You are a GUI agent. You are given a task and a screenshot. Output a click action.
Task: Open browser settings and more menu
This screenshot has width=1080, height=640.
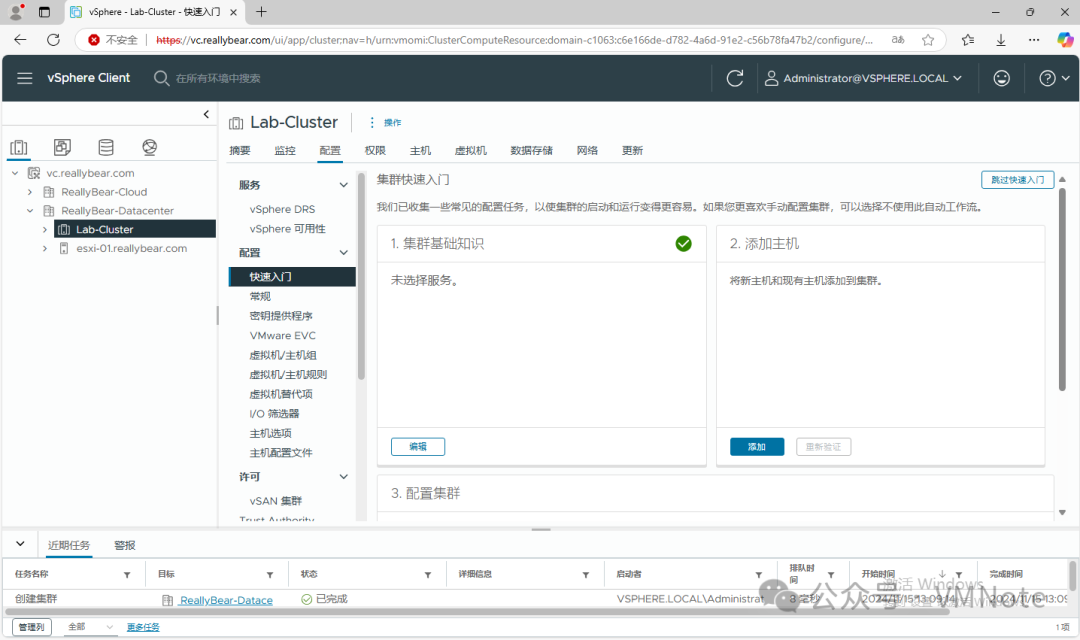[x=1034, y=40]
